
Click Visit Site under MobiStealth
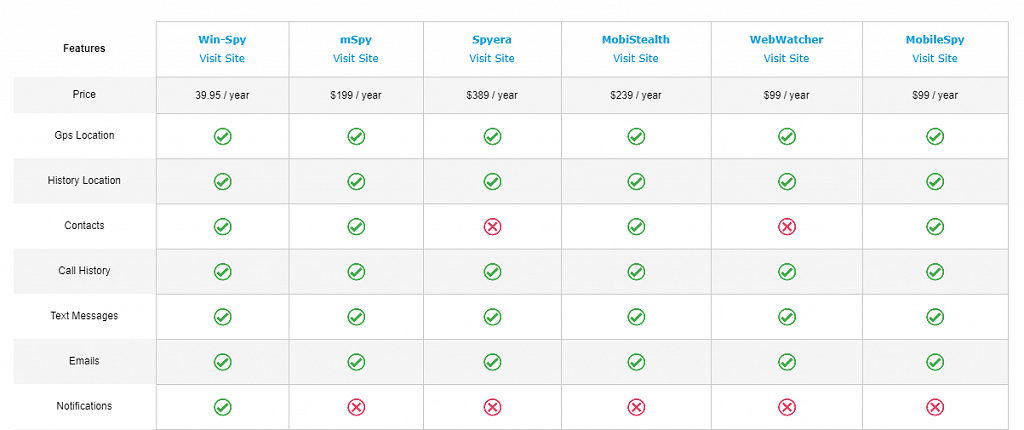pos(636,58)
